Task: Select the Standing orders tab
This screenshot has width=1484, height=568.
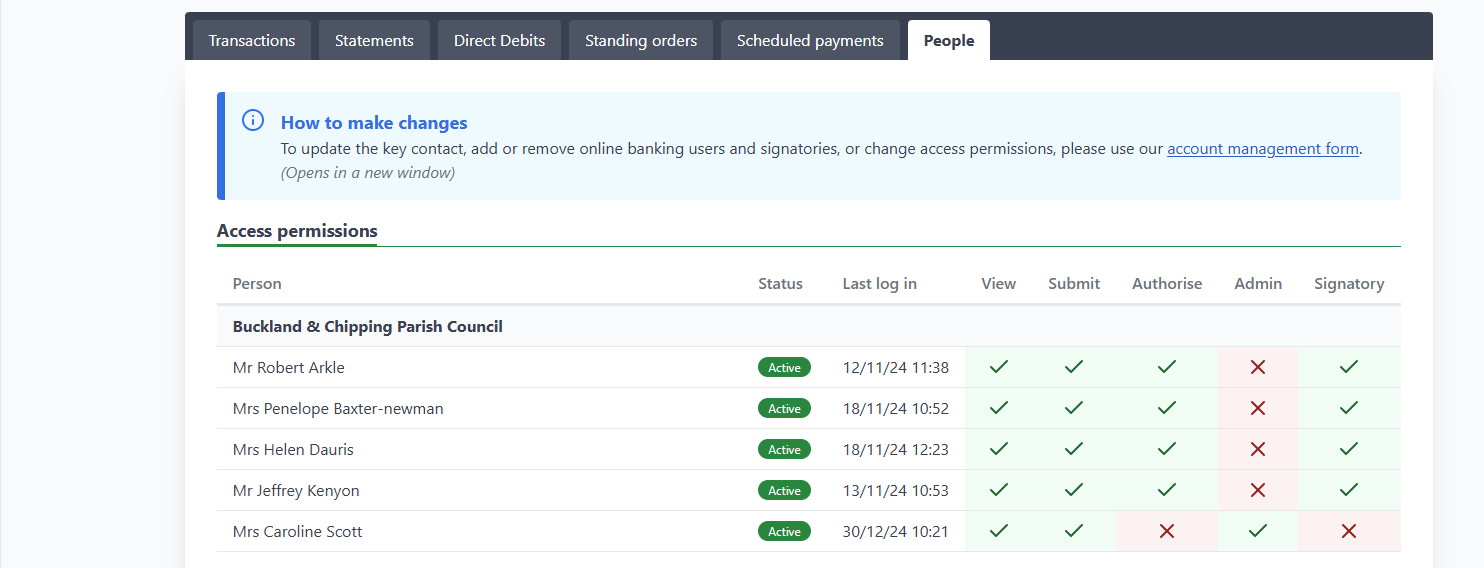Action: (x=641, y=41)
